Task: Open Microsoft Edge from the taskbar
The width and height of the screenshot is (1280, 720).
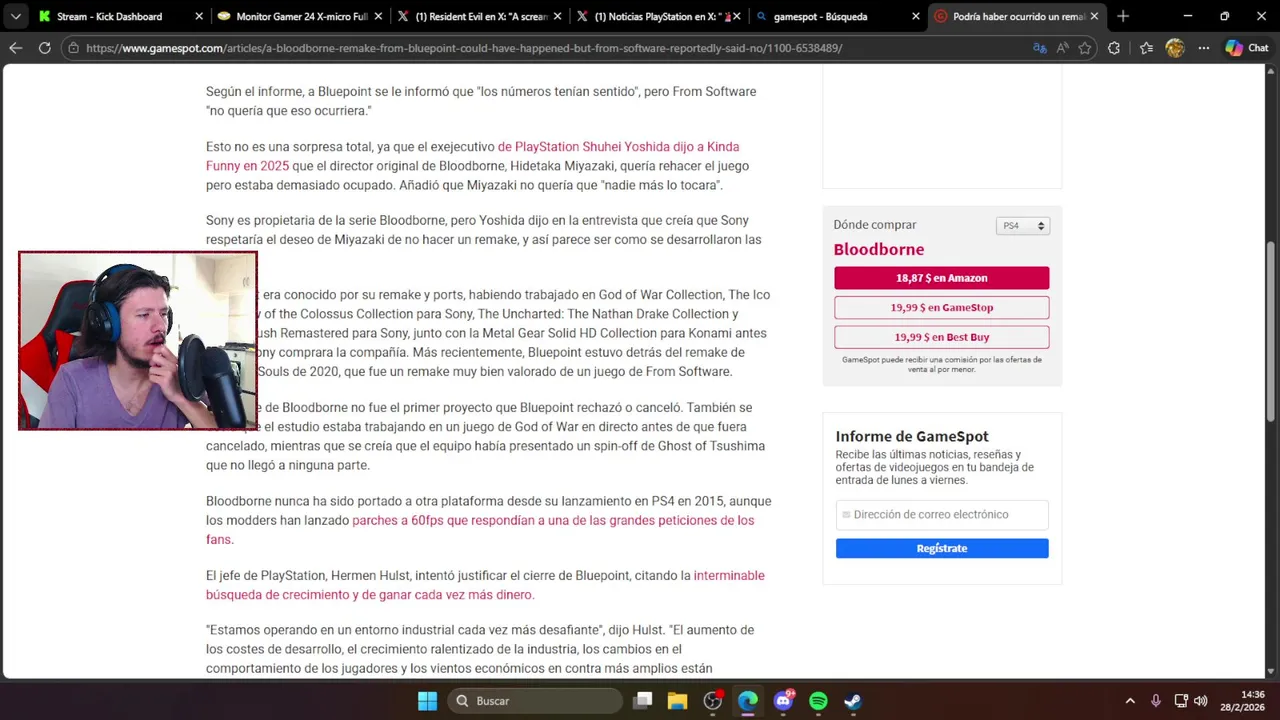Action: click(x=748, y=701)
